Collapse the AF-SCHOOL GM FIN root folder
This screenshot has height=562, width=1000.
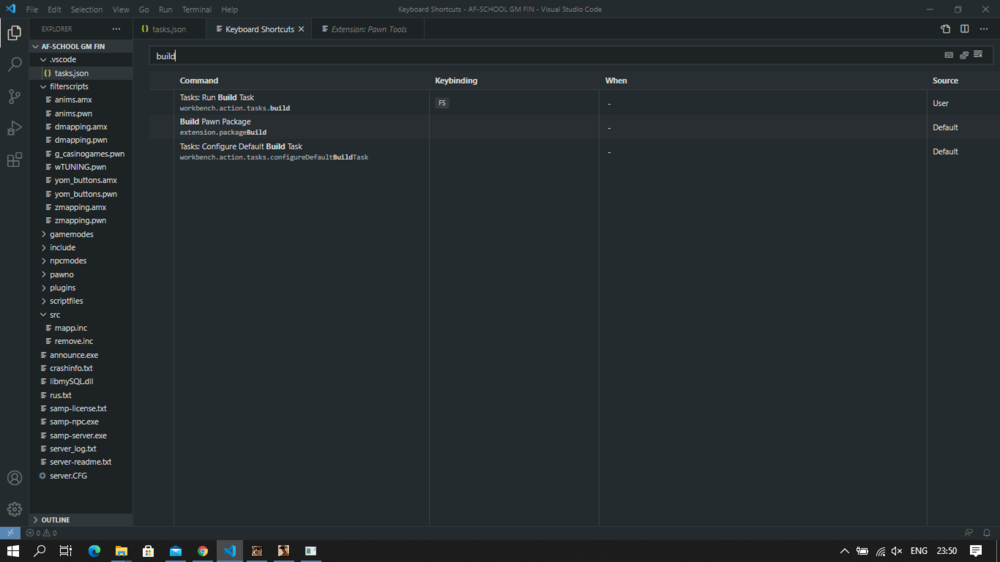81,47
